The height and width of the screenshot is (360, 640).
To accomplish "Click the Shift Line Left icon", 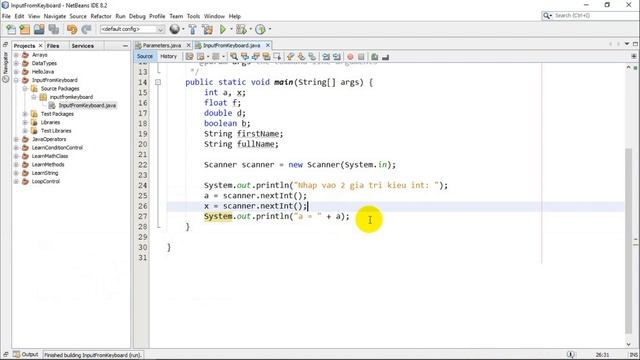I will click(x=326, y=57).
